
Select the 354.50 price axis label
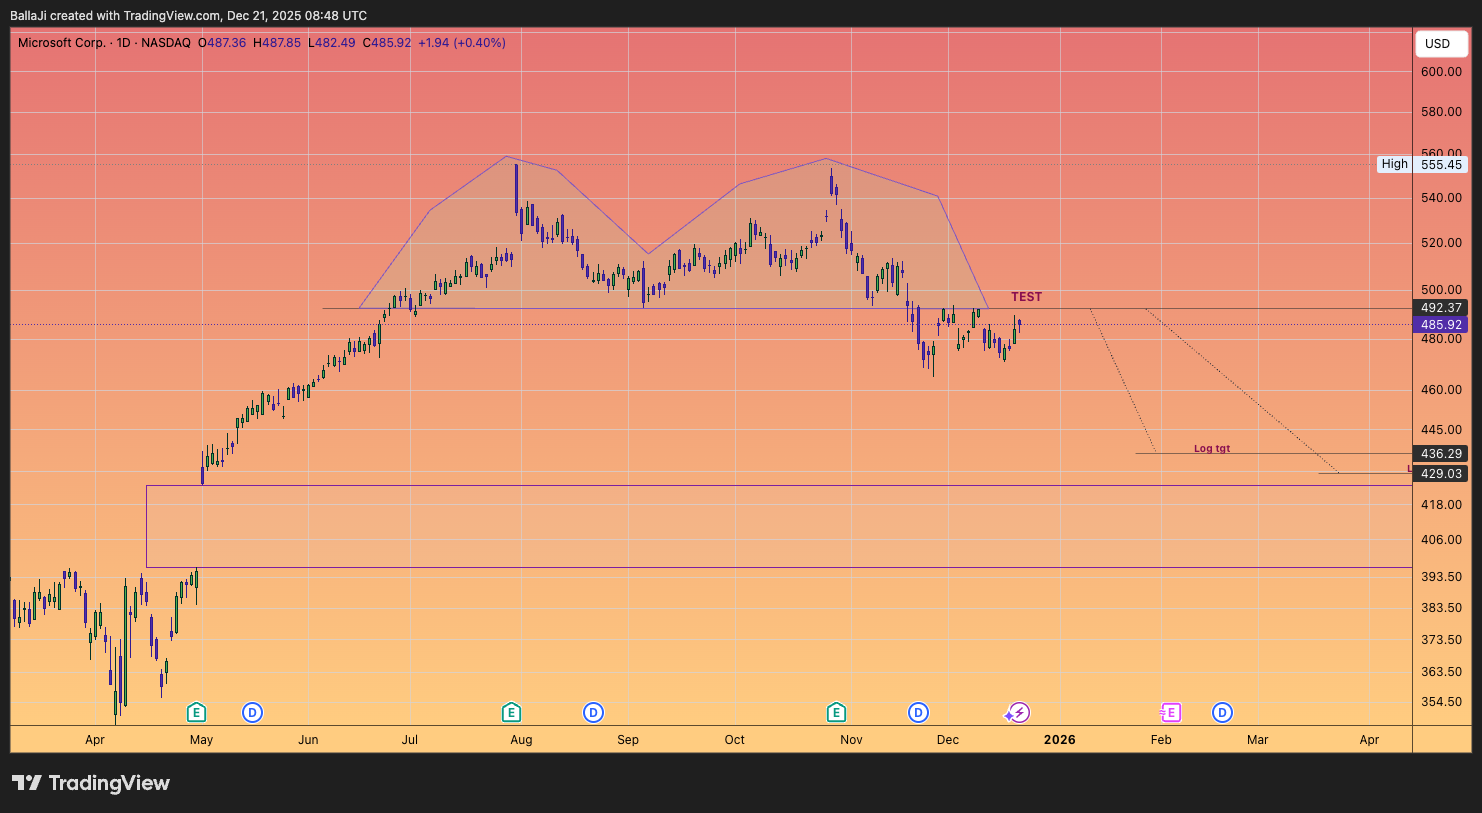point(1441,702)
